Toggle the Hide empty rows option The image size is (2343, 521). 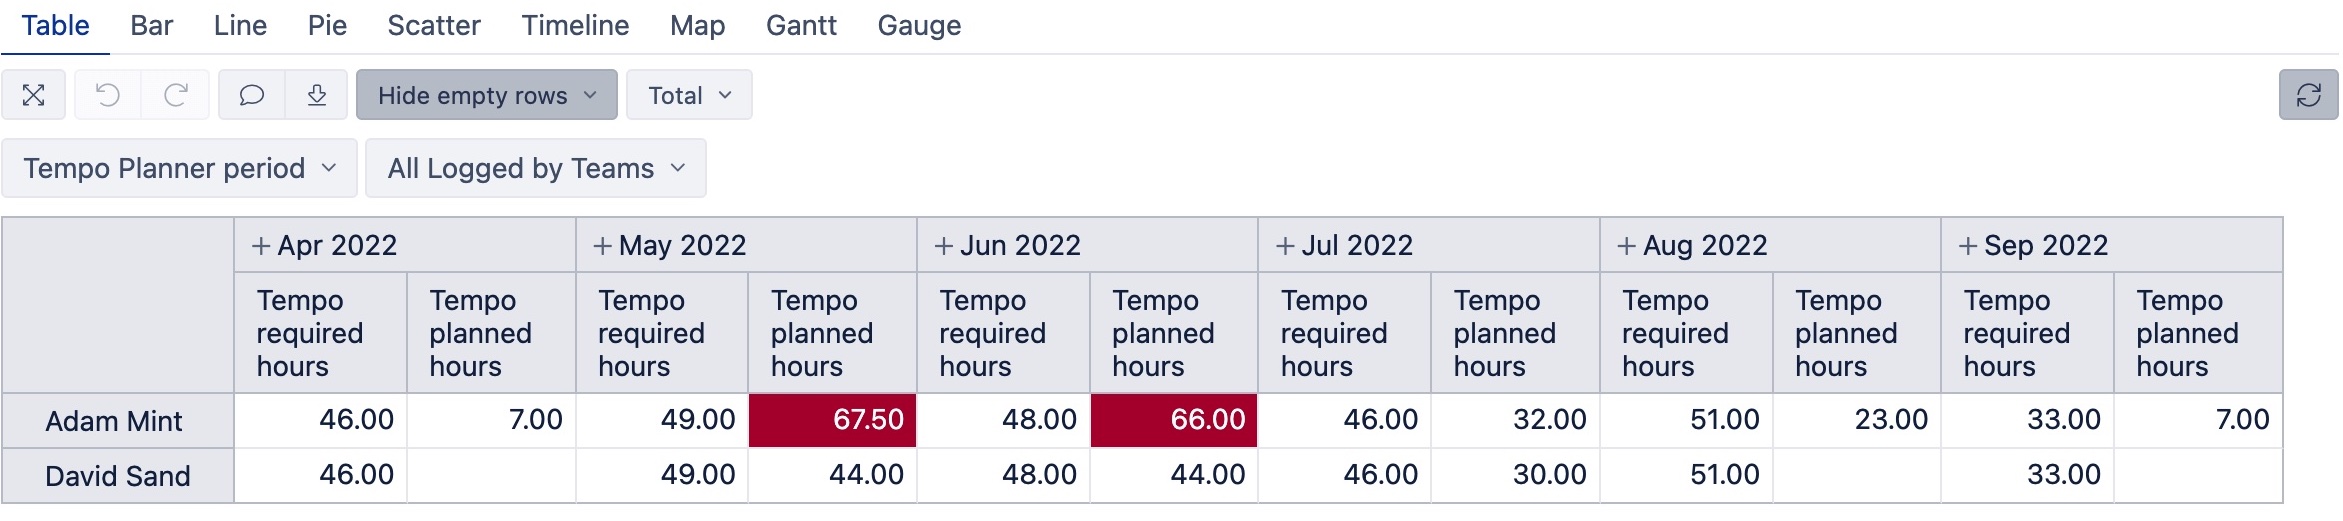pos(487,95)
